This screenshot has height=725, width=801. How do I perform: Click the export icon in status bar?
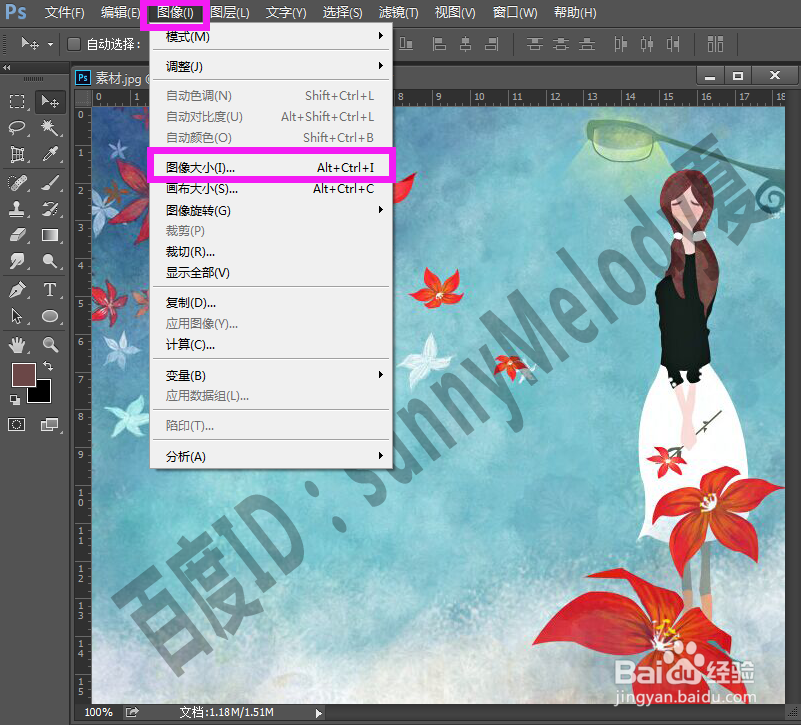click(x=132, y=712)
